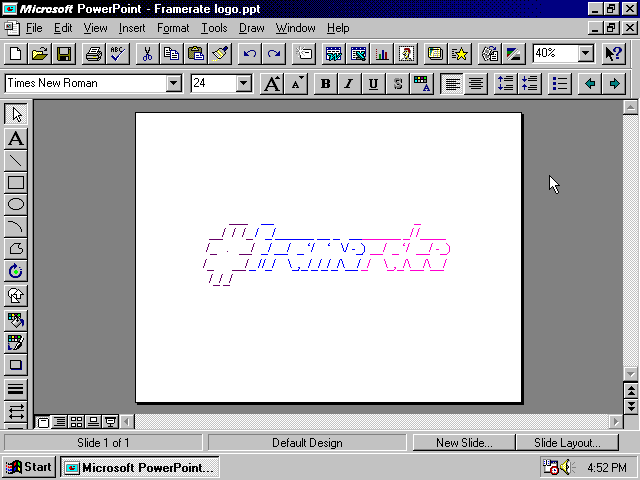Screen dimensions: 640x480
Task: Open the Insert menu
Action: [132, 28]
